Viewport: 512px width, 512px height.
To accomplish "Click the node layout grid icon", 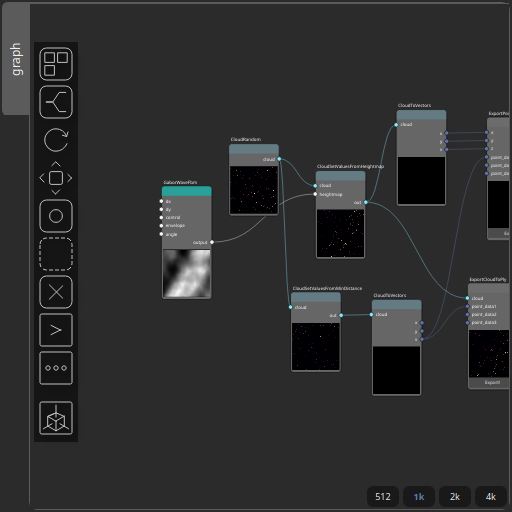I will pos(56,64).
